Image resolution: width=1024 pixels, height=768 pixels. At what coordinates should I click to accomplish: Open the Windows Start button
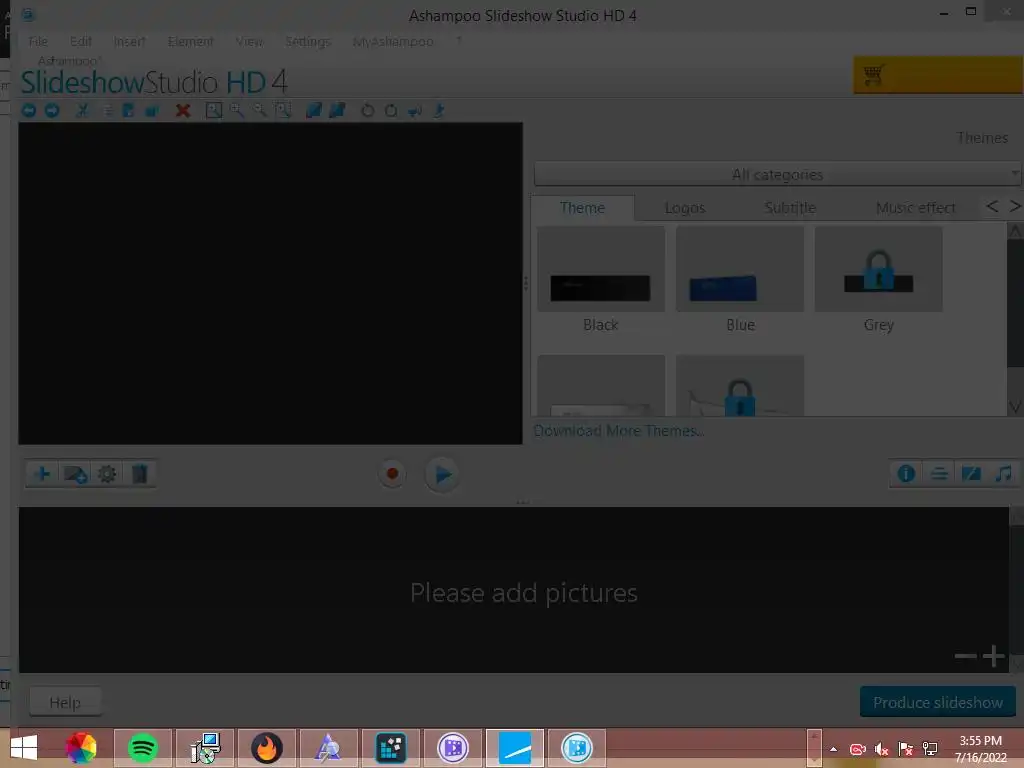point(24,748)
